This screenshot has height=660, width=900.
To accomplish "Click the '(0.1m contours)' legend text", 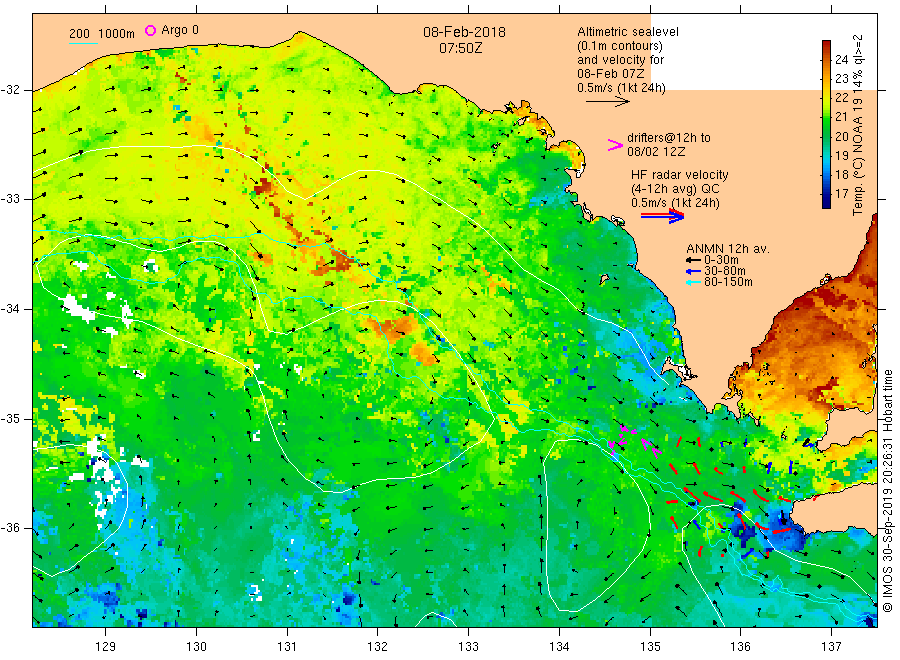I will point(620,46).
